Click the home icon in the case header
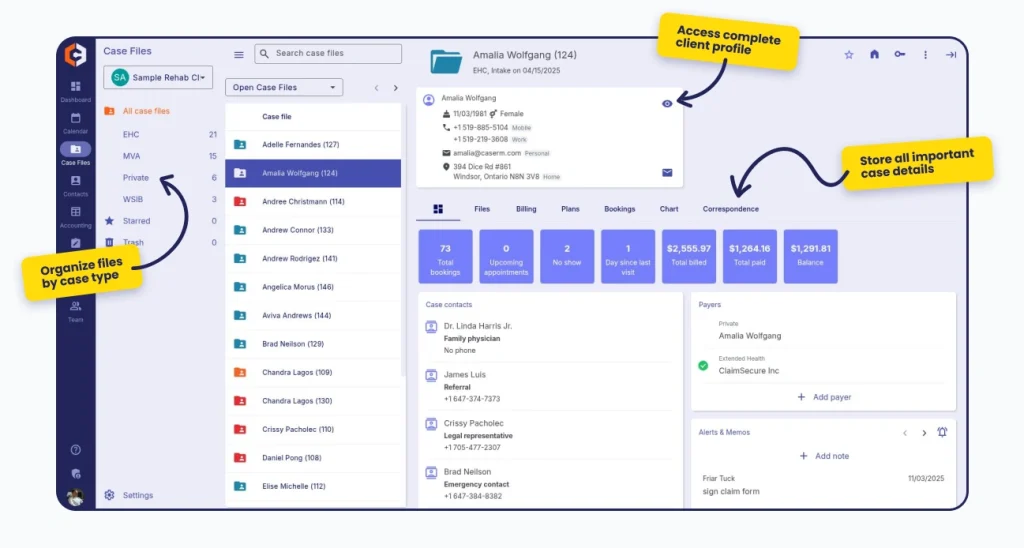This screenshot has width=1024, height=548. pyautogui.click(x=874, y=54)
